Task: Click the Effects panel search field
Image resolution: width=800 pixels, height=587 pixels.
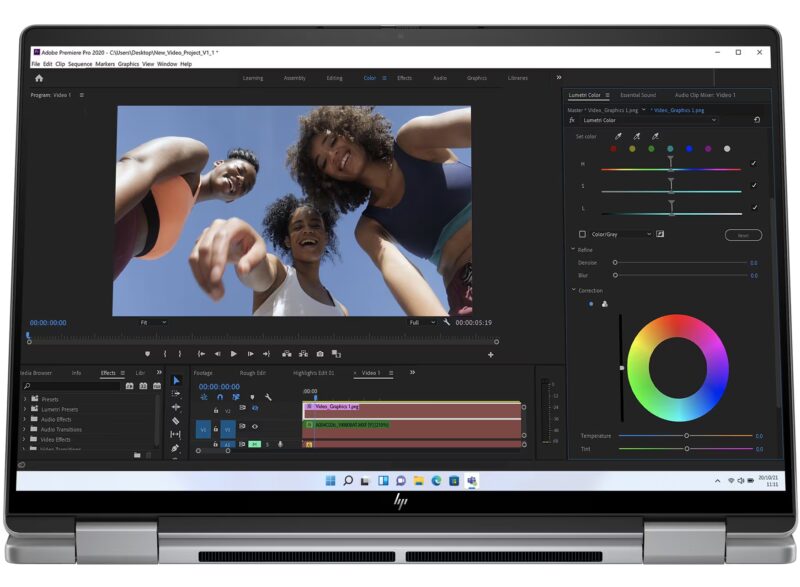Action: 71,386
